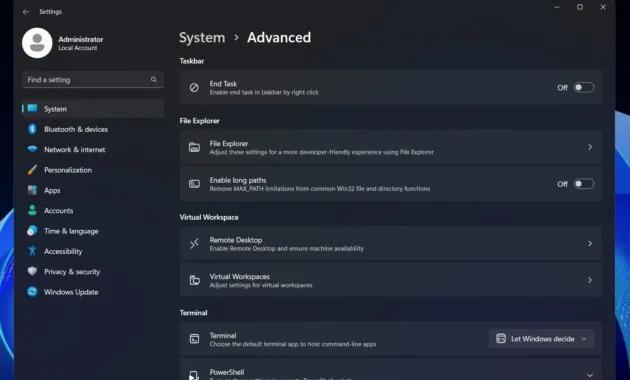Click the System monitor icon in sidebar
This screenshot has width=630, height=380.
click(33, 108)
